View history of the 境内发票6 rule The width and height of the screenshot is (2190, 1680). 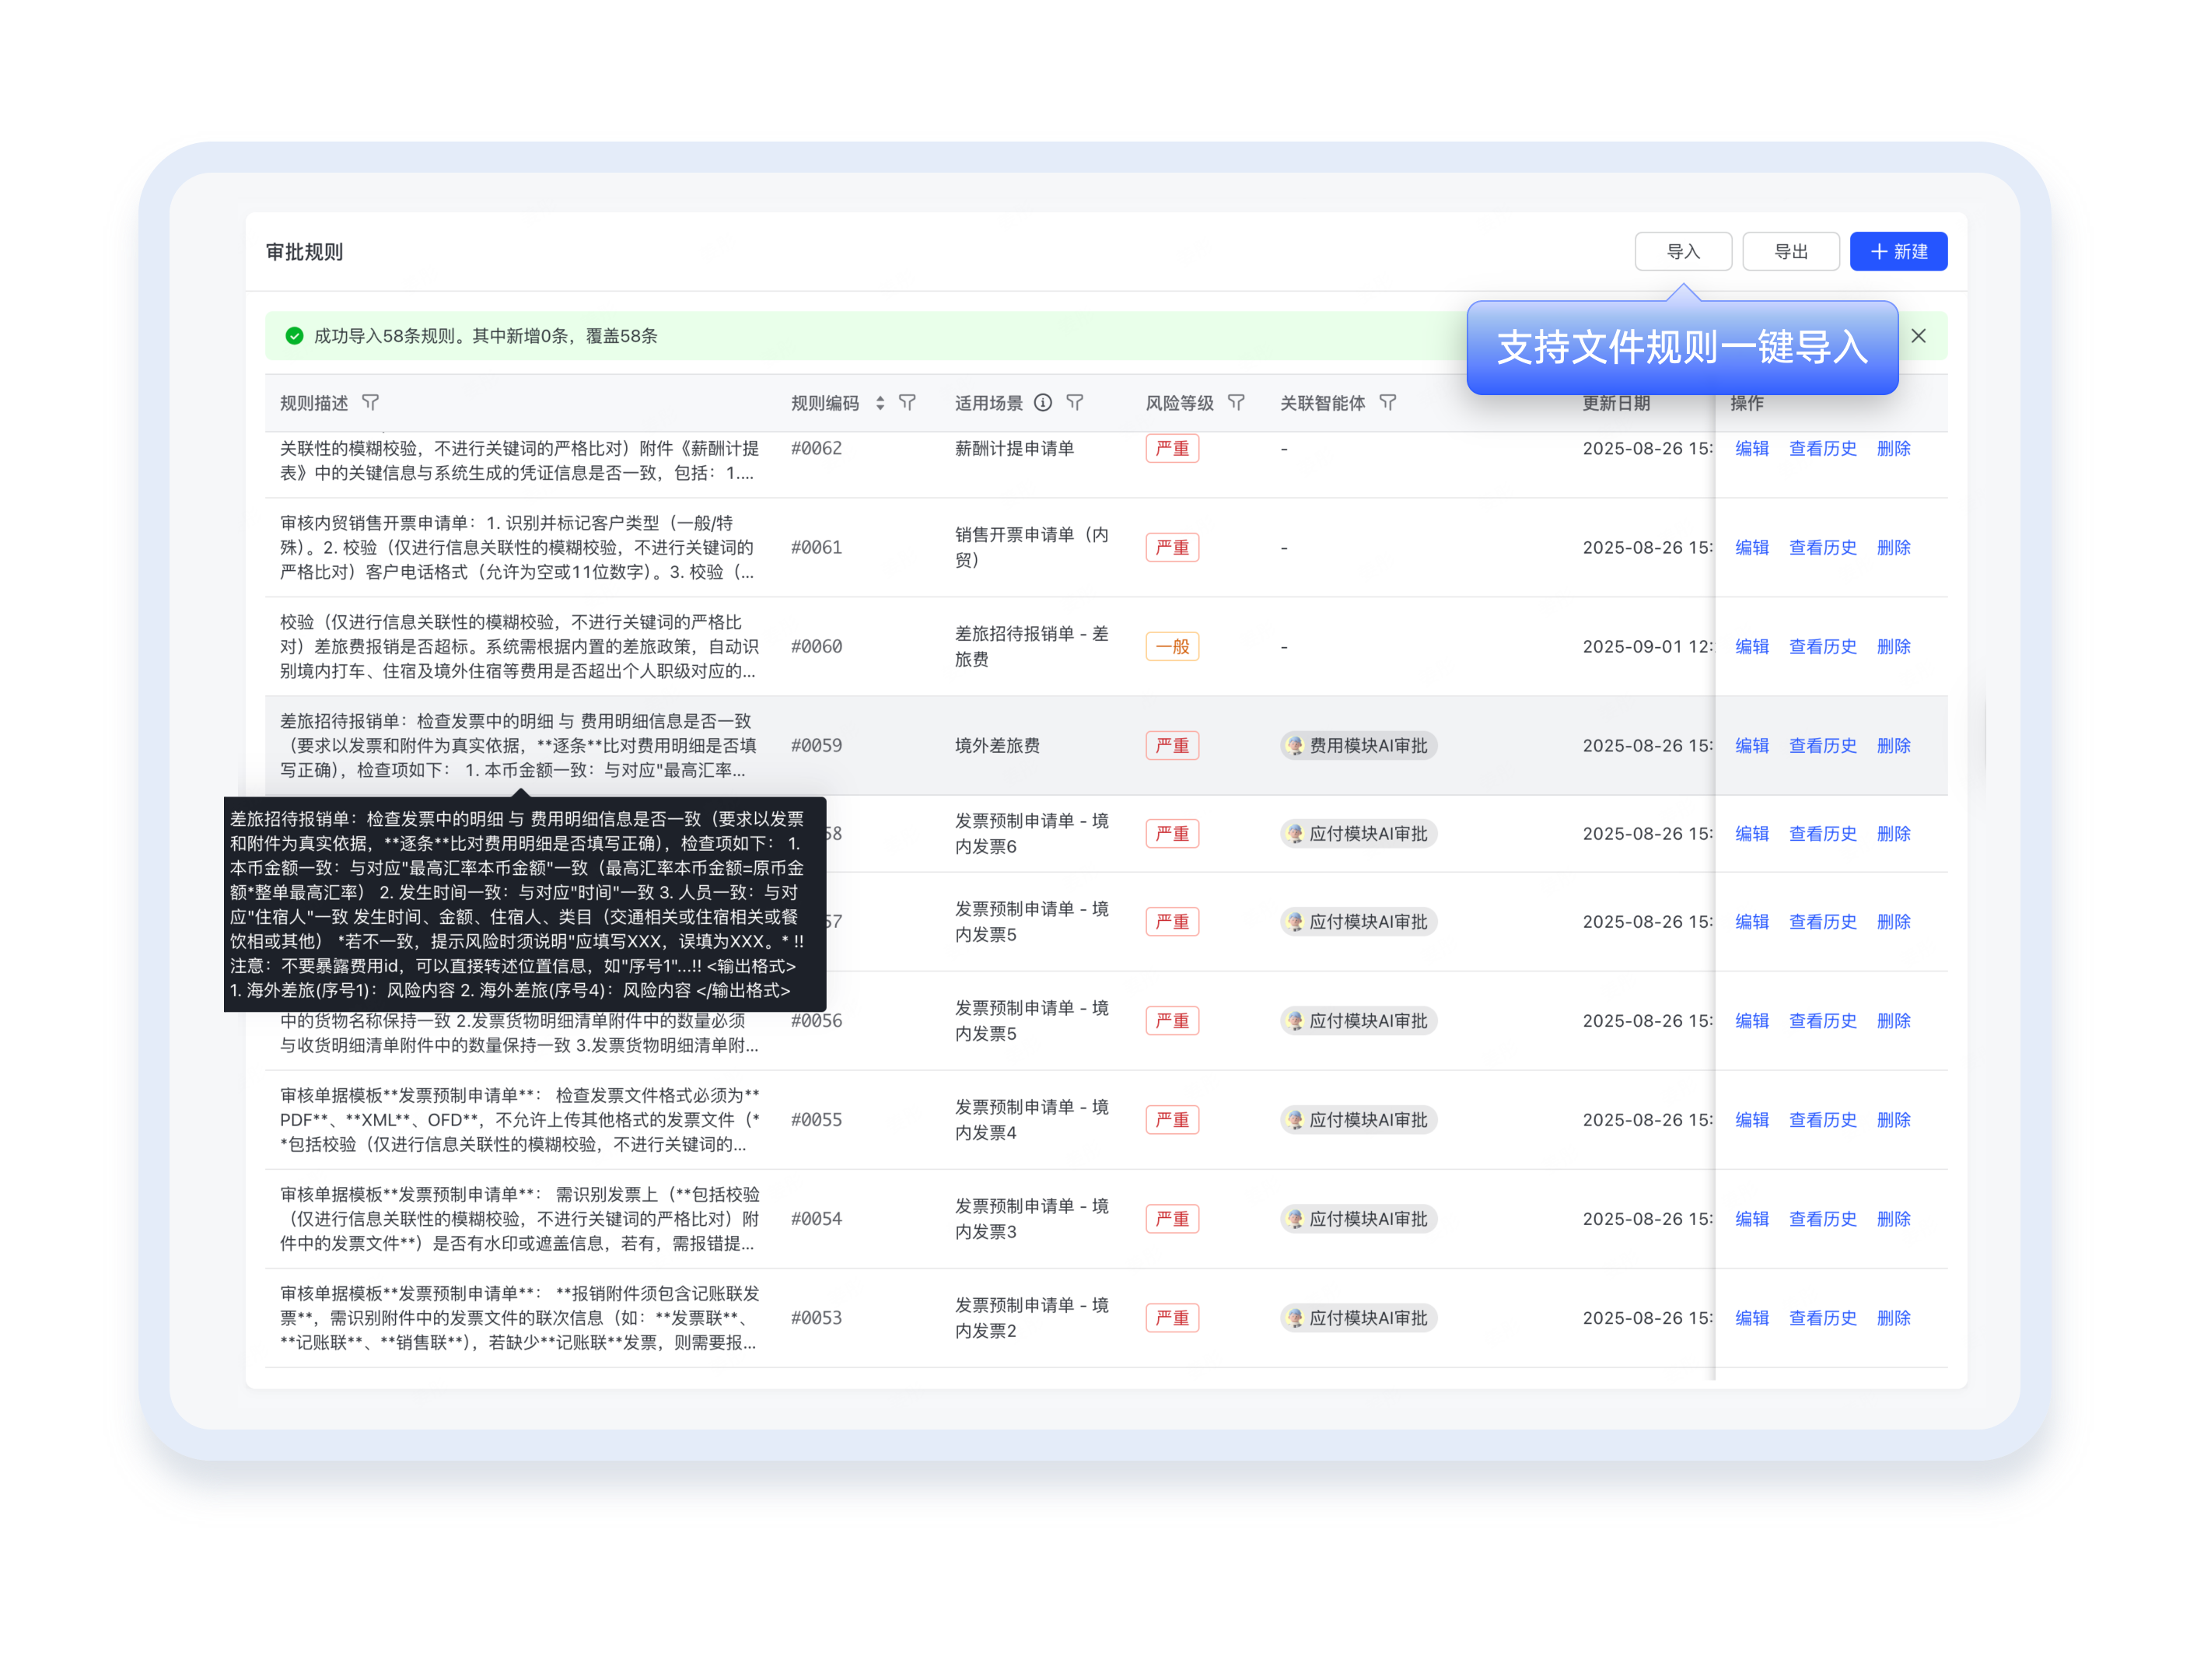click(x=1822, y=833)
